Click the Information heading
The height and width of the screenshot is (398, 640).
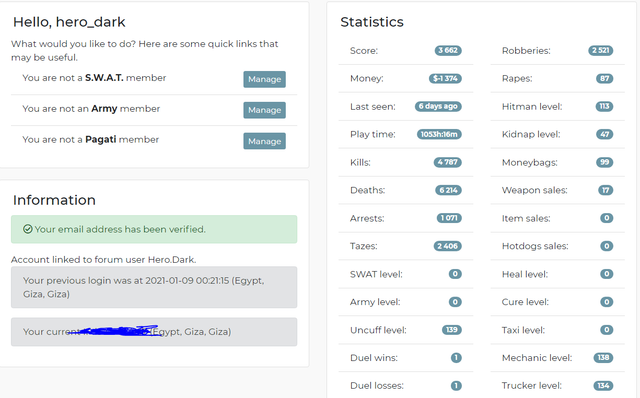(54, 200)
